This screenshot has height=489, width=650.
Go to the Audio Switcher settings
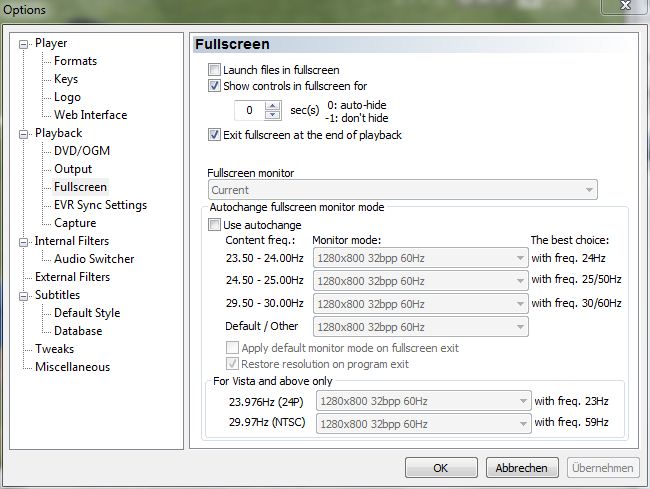[x=94, y=259]
